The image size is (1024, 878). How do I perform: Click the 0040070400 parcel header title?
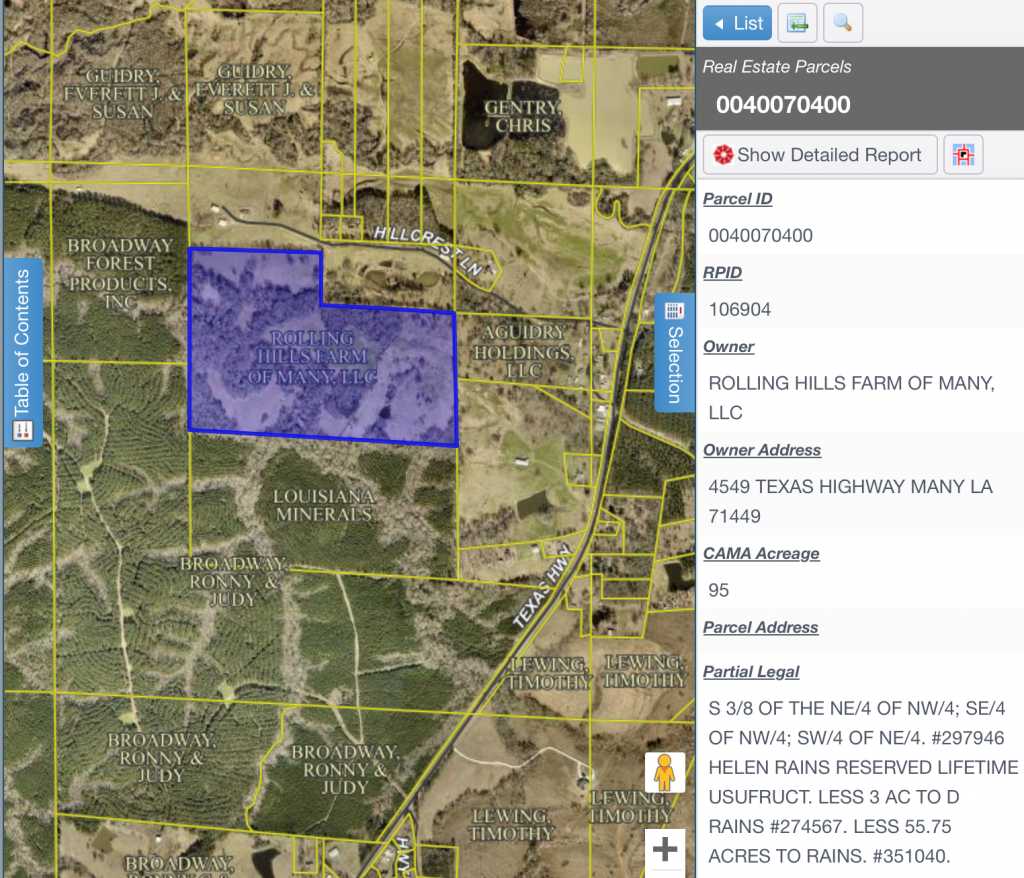coord(783,105)
